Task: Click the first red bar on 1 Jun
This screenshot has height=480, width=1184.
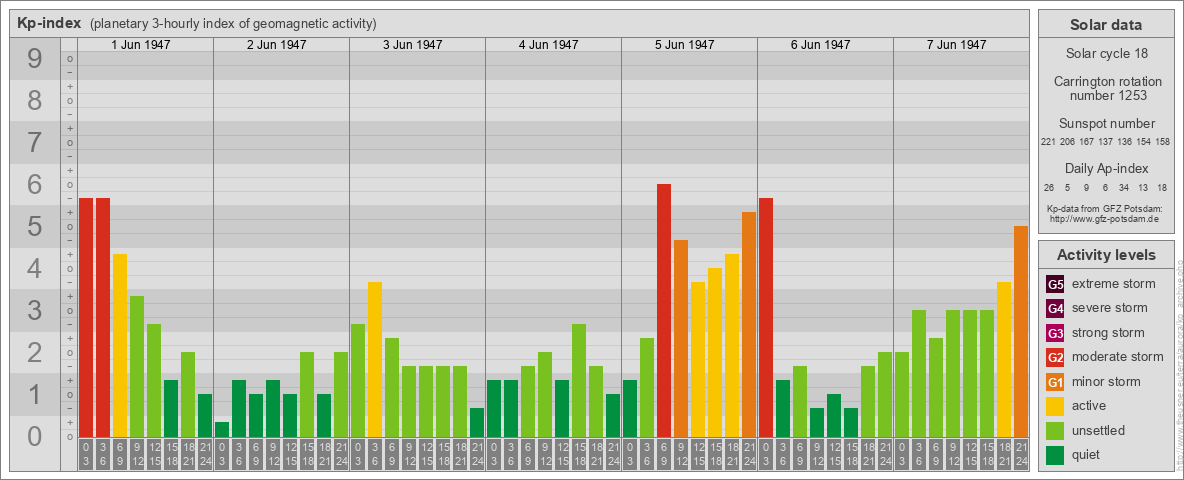Action: pos(86,318)
